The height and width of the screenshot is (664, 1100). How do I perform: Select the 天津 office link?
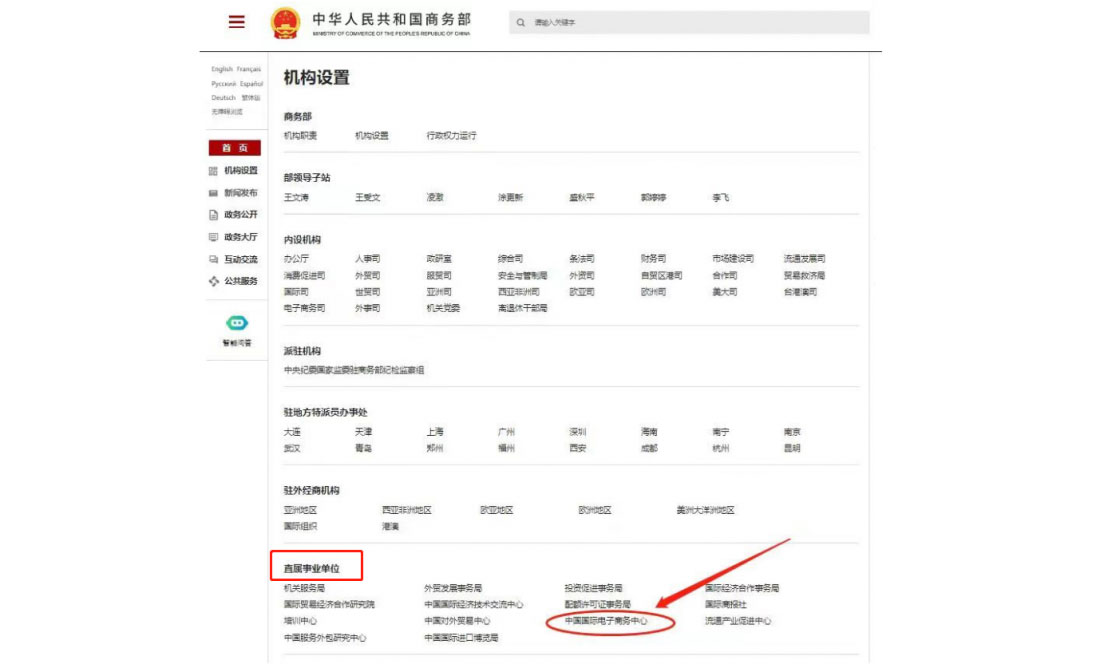(363, 432)
